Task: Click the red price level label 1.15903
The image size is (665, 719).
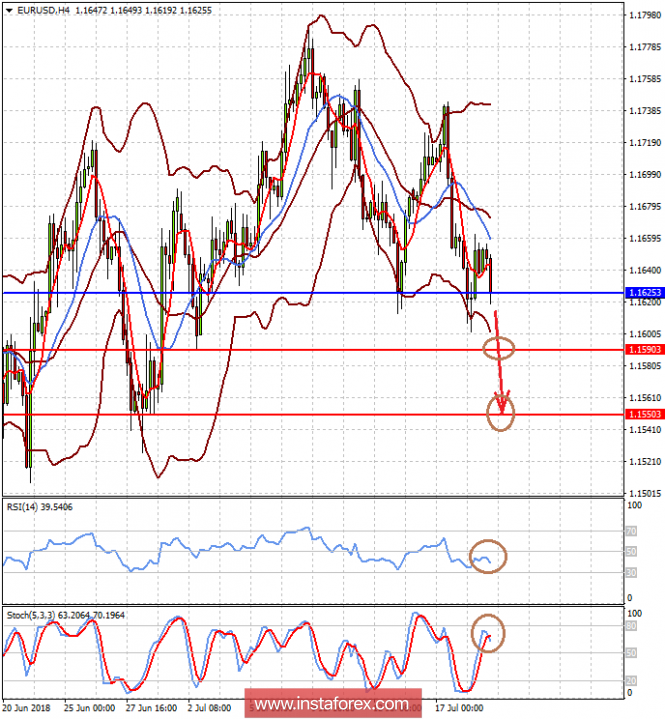Action: [x=645, y=349]
